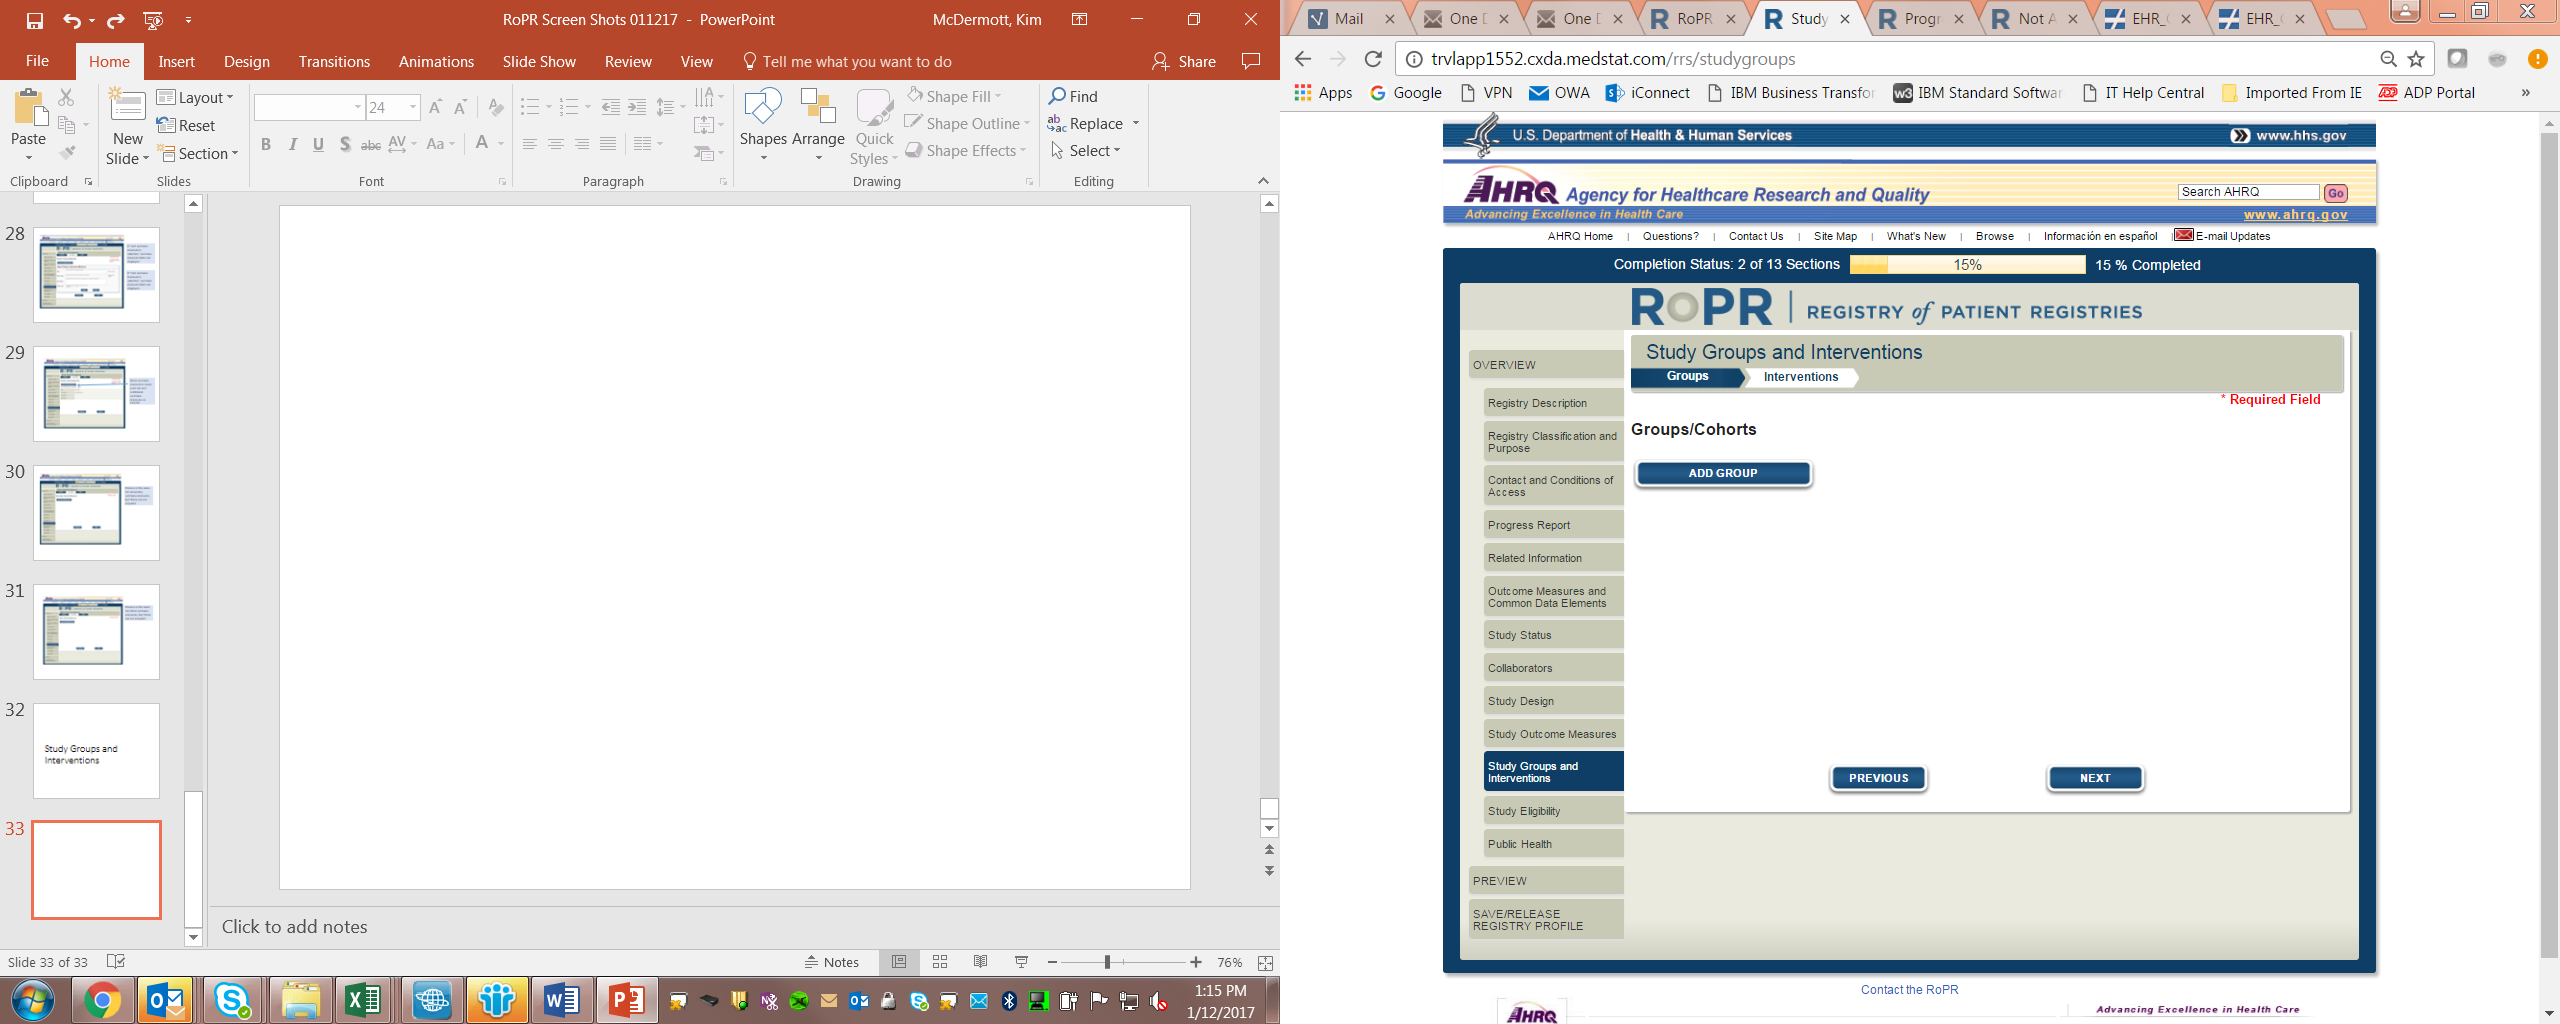Reload the Chrome page

1373,59
